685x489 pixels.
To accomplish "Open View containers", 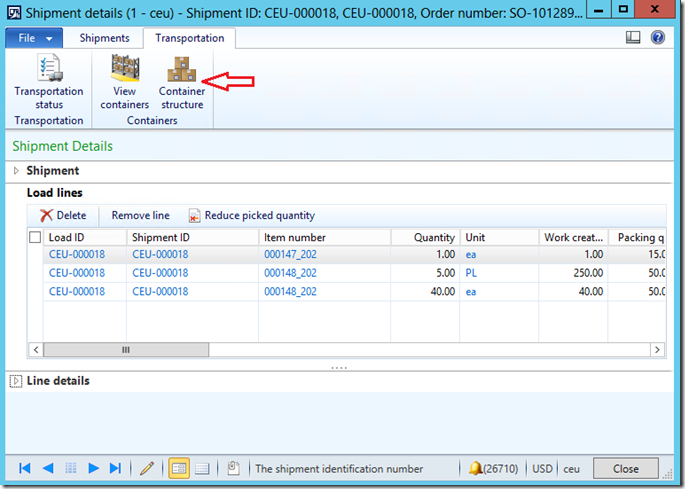I will [x=124, y=82].
